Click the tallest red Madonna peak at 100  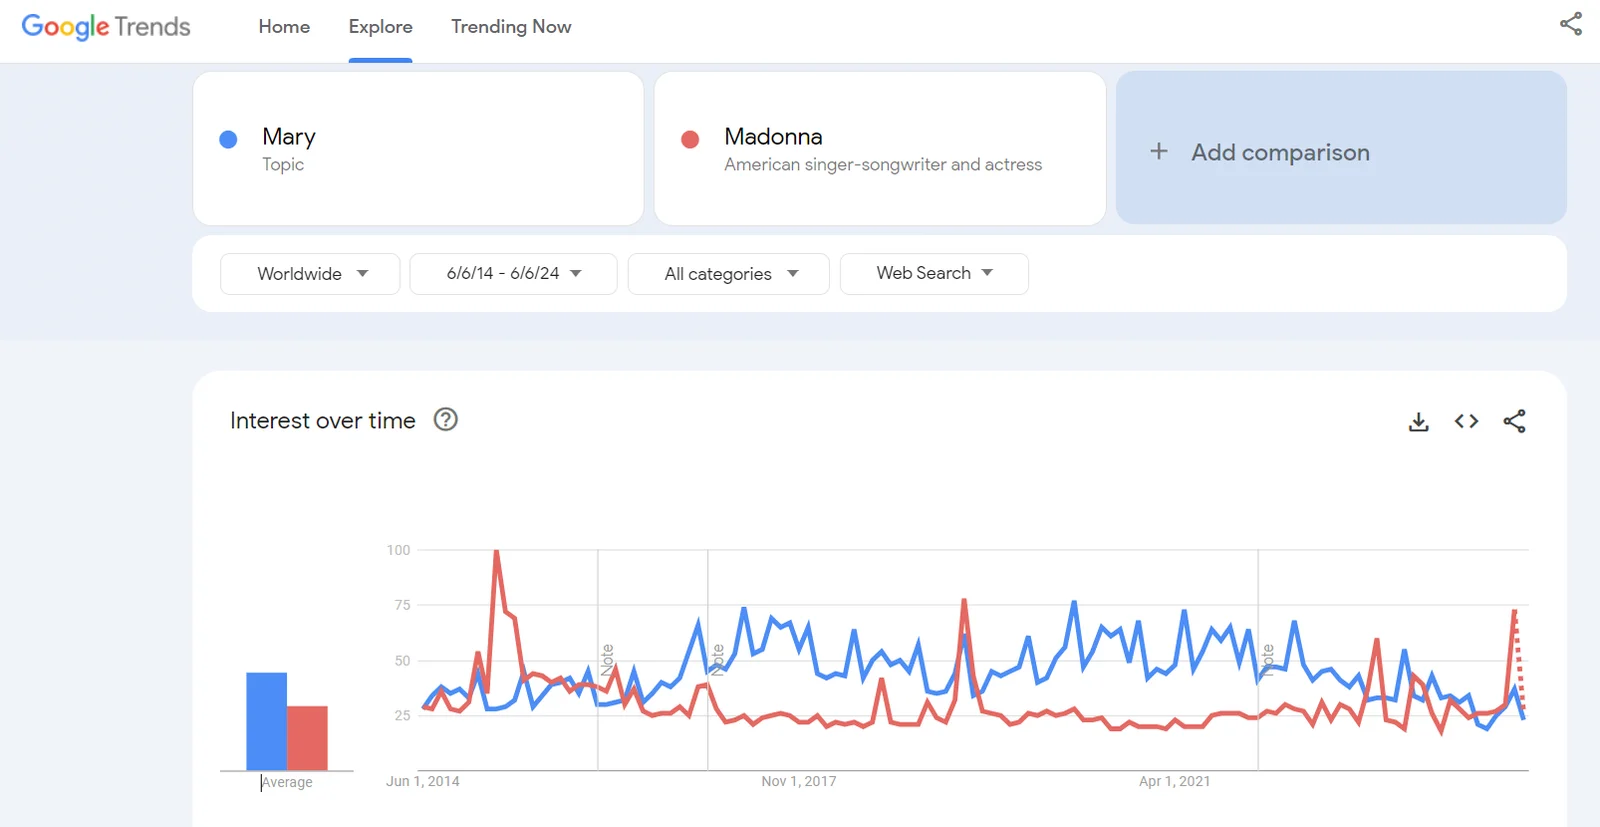pyautogui.click(x=496, y=552)
